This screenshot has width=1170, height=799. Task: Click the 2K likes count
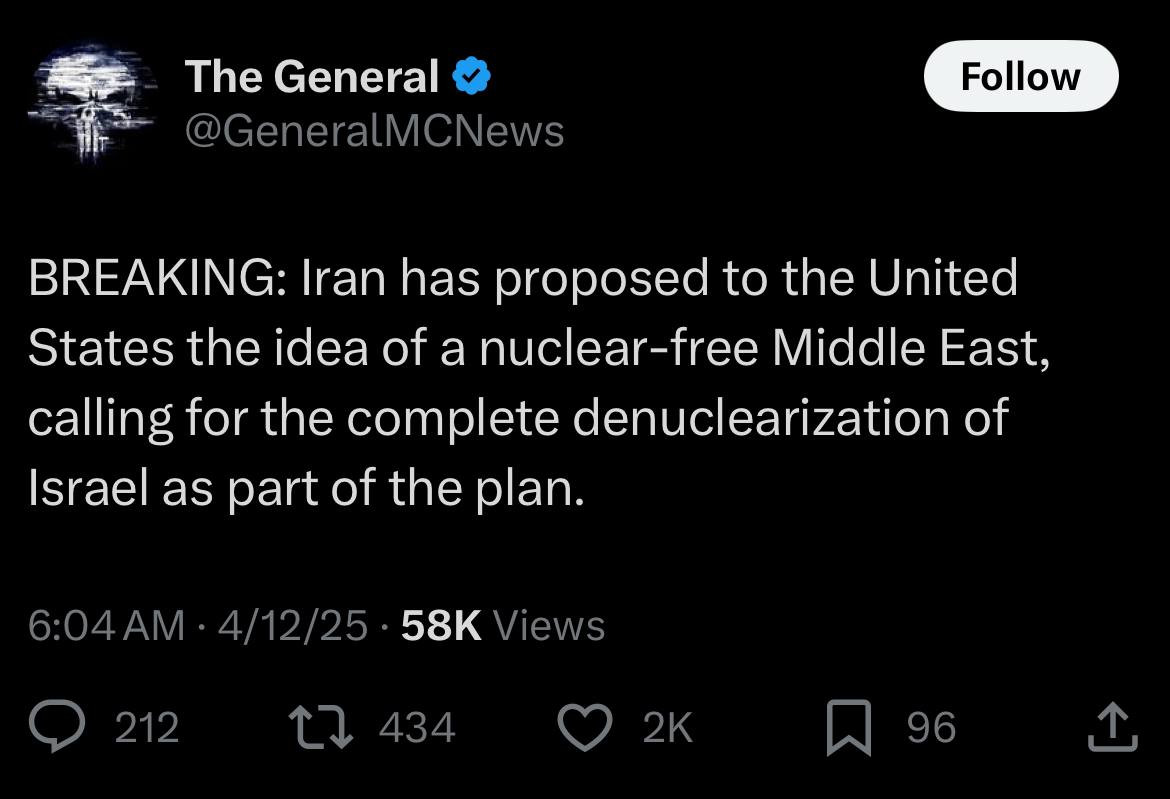pyautogui.click(x=667, y=728)
